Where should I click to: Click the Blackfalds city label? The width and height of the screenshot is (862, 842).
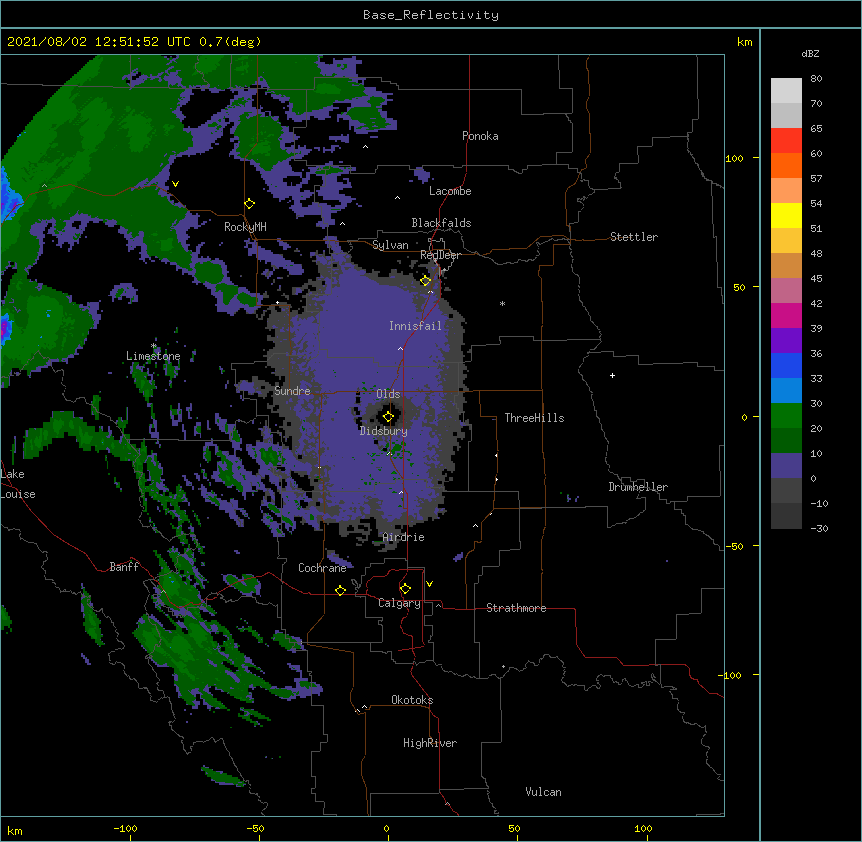tap(441, 223)
